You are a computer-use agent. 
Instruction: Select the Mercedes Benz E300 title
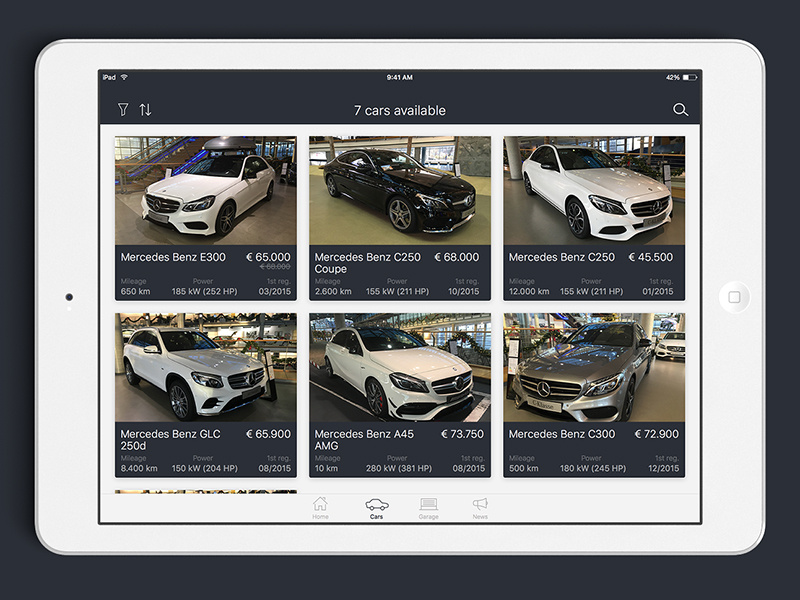173,257
